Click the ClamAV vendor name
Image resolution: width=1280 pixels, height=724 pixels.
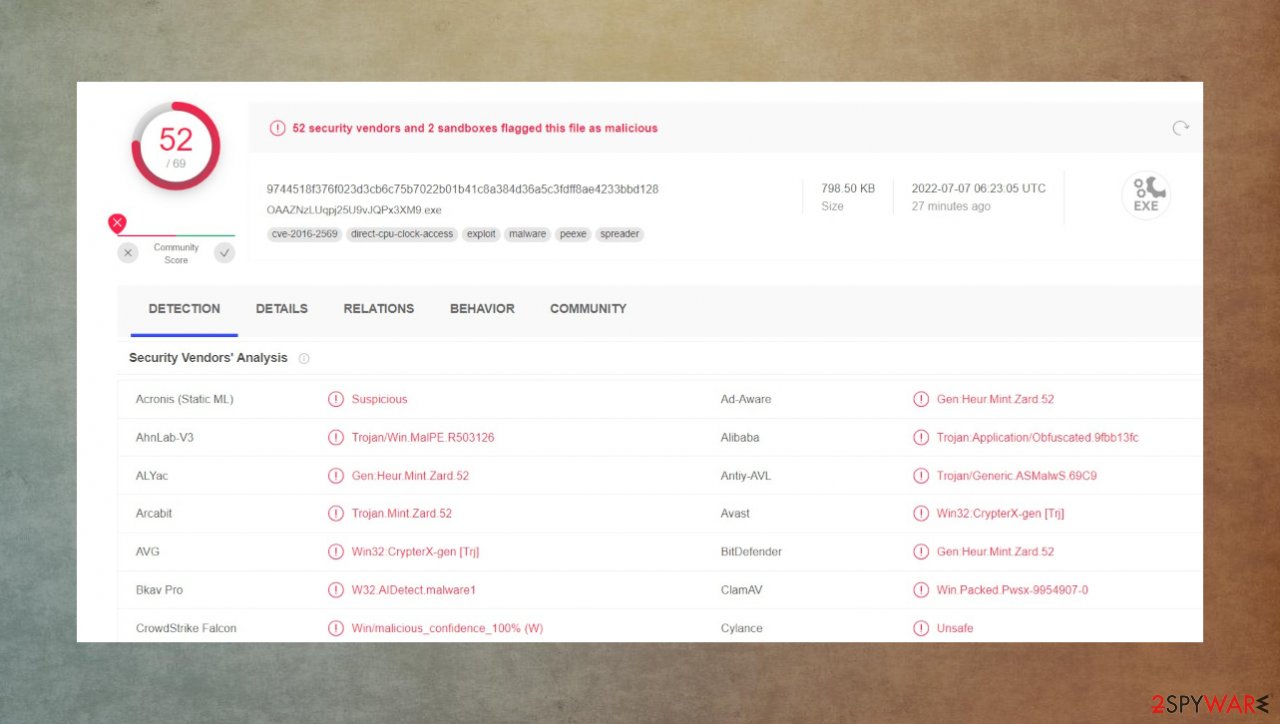click(x=741, y=590)
